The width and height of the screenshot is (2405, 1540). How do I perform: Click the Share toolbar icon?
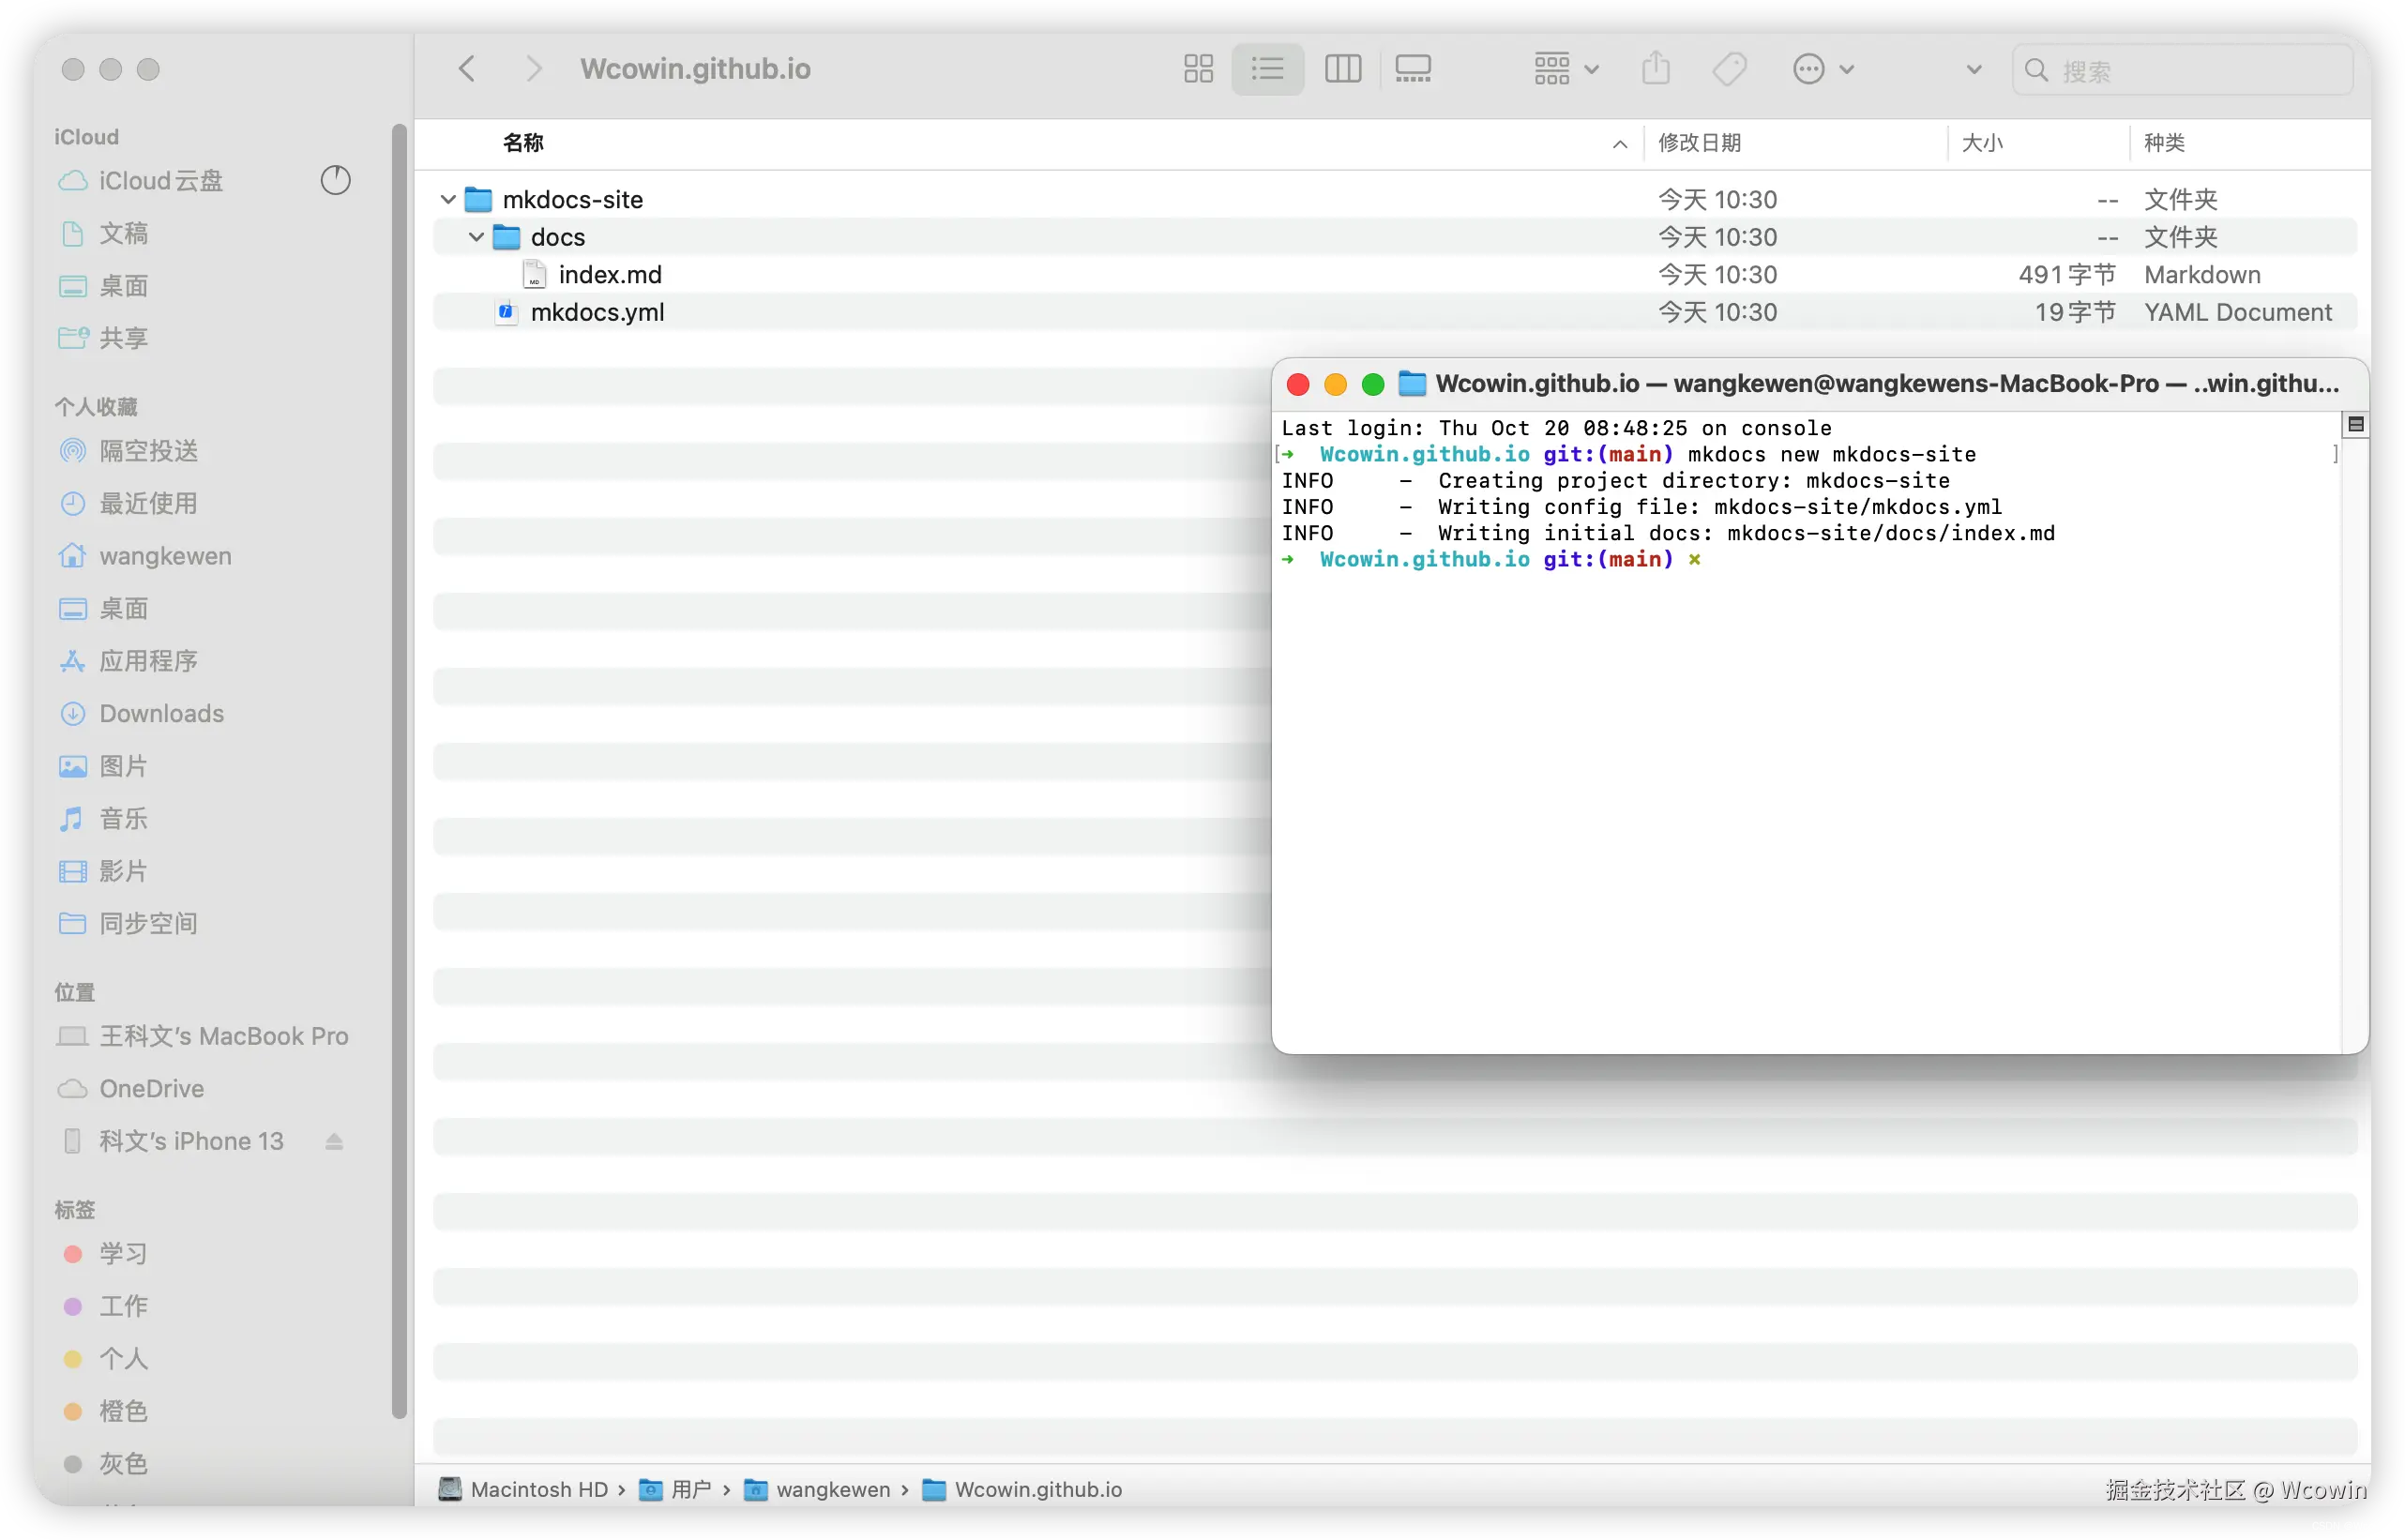pos(1655,69)
